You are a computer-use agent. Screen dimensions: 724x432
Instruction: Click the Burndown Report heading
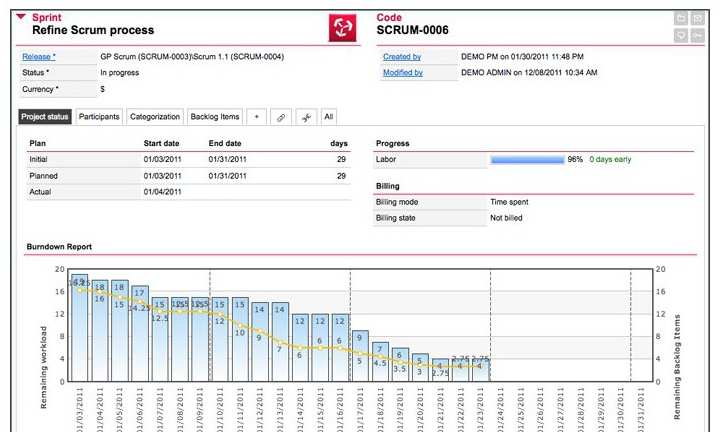click(x=59, y=247)
